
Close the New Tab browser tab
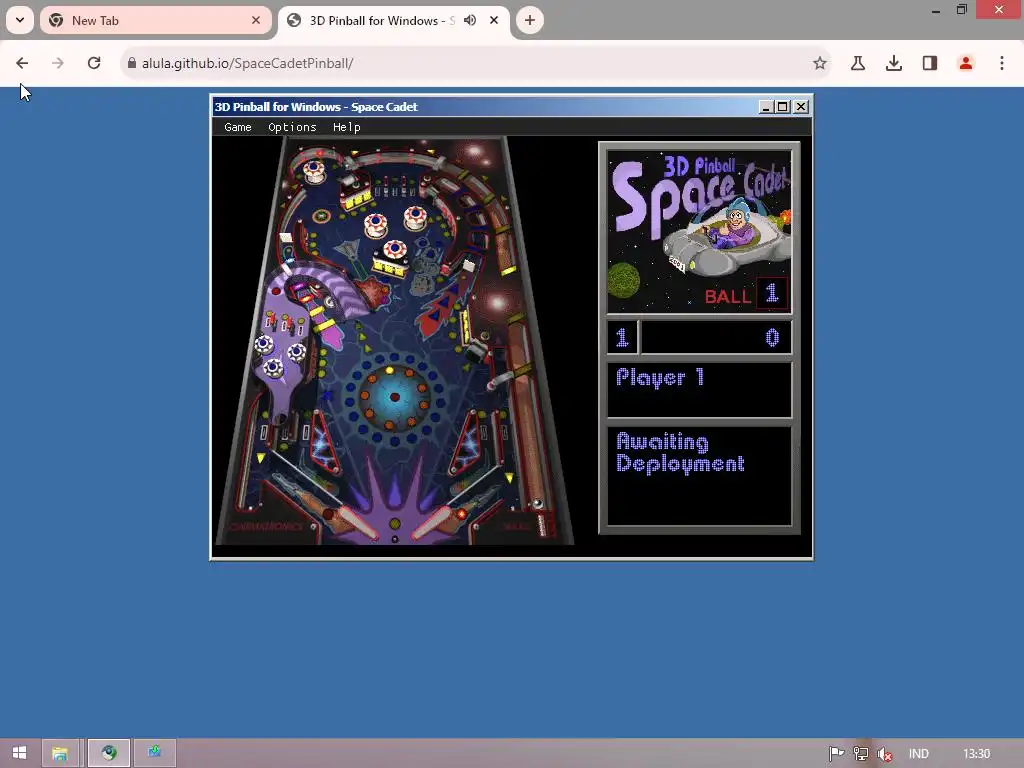[256, 20]
